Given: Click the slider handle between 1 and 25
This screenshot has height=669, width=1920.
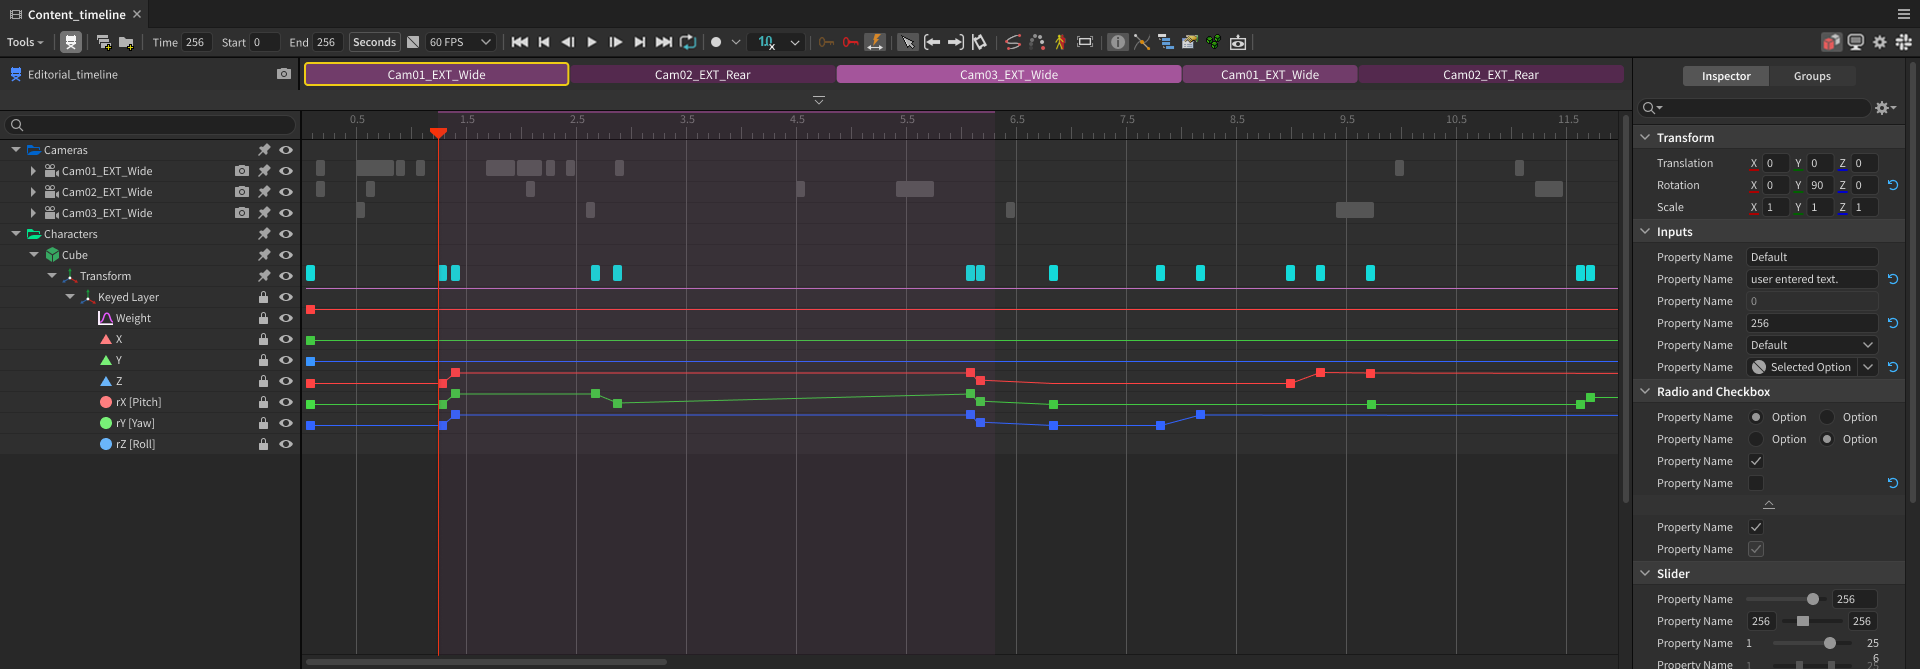Looking at the screenshot, I should point(1829,643).
